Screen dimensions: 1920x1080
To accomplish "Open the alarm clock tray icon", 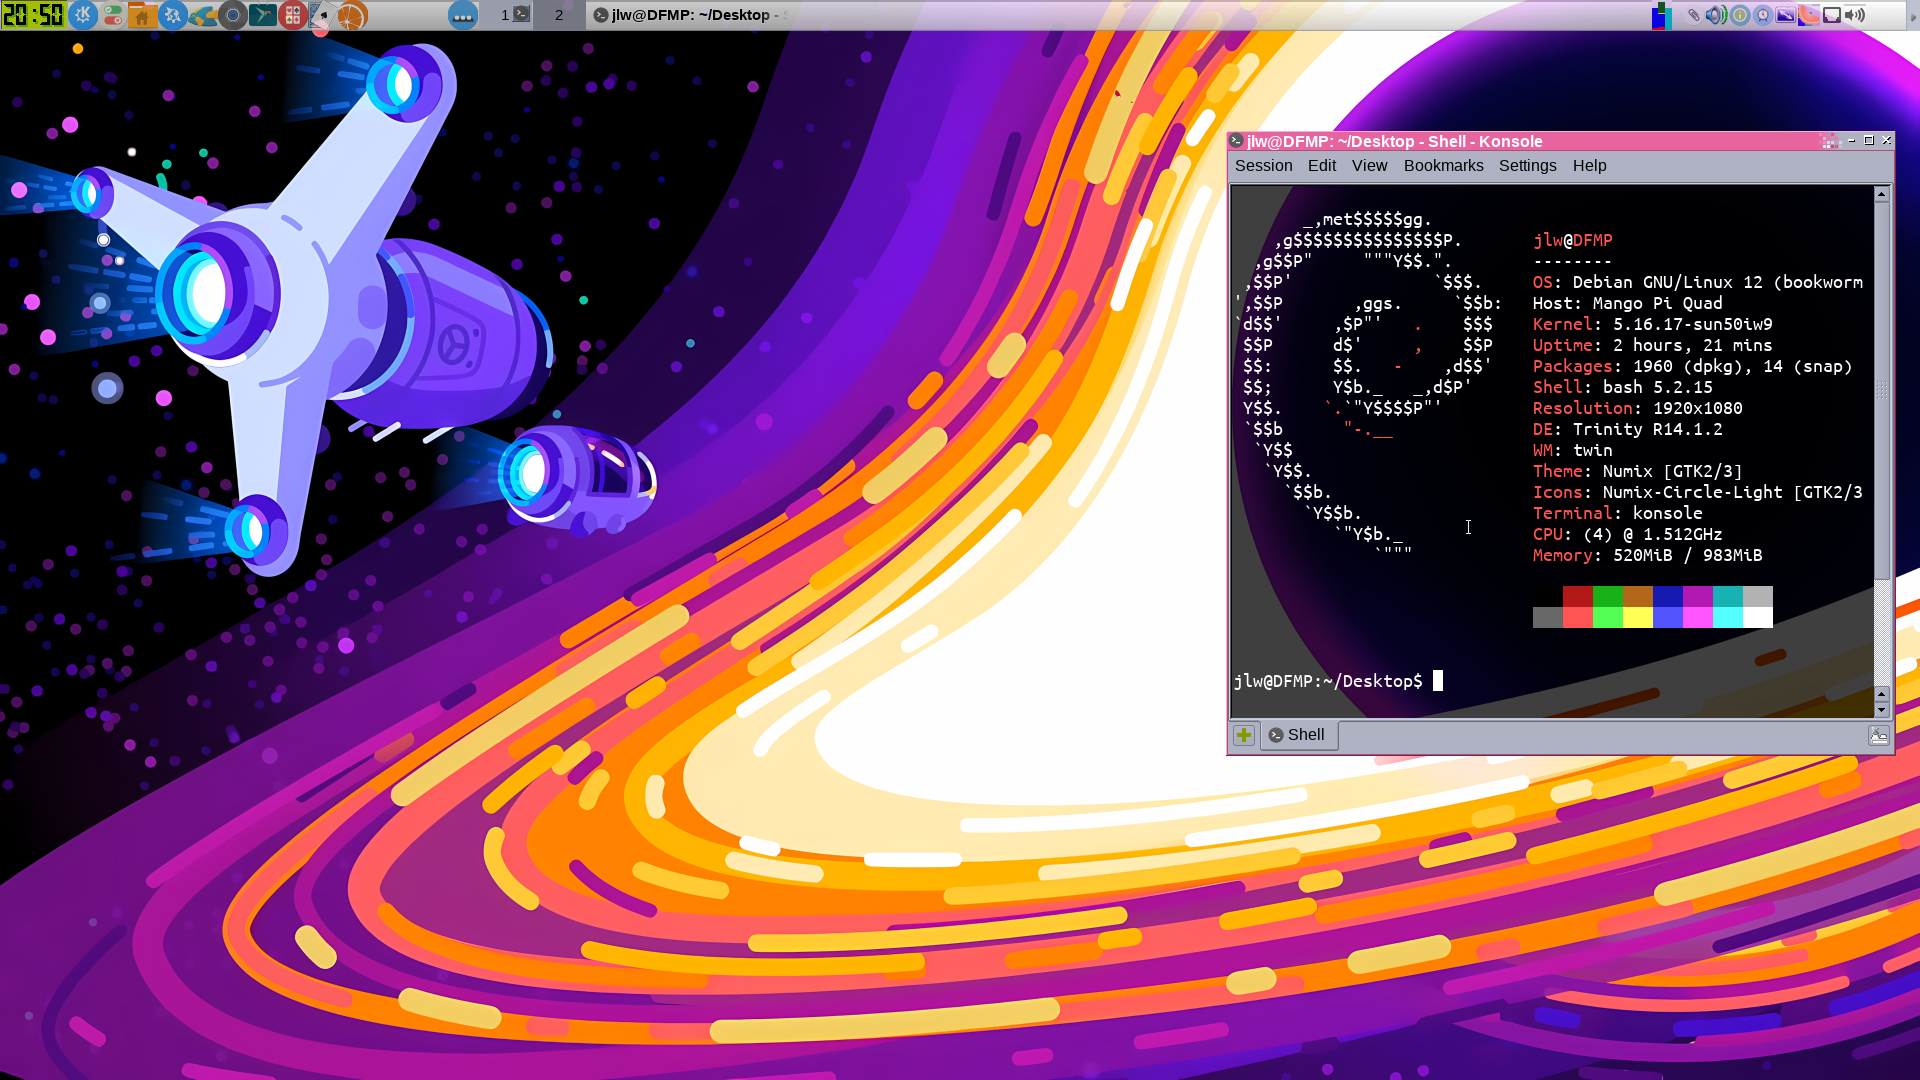I will point(1763,15).
